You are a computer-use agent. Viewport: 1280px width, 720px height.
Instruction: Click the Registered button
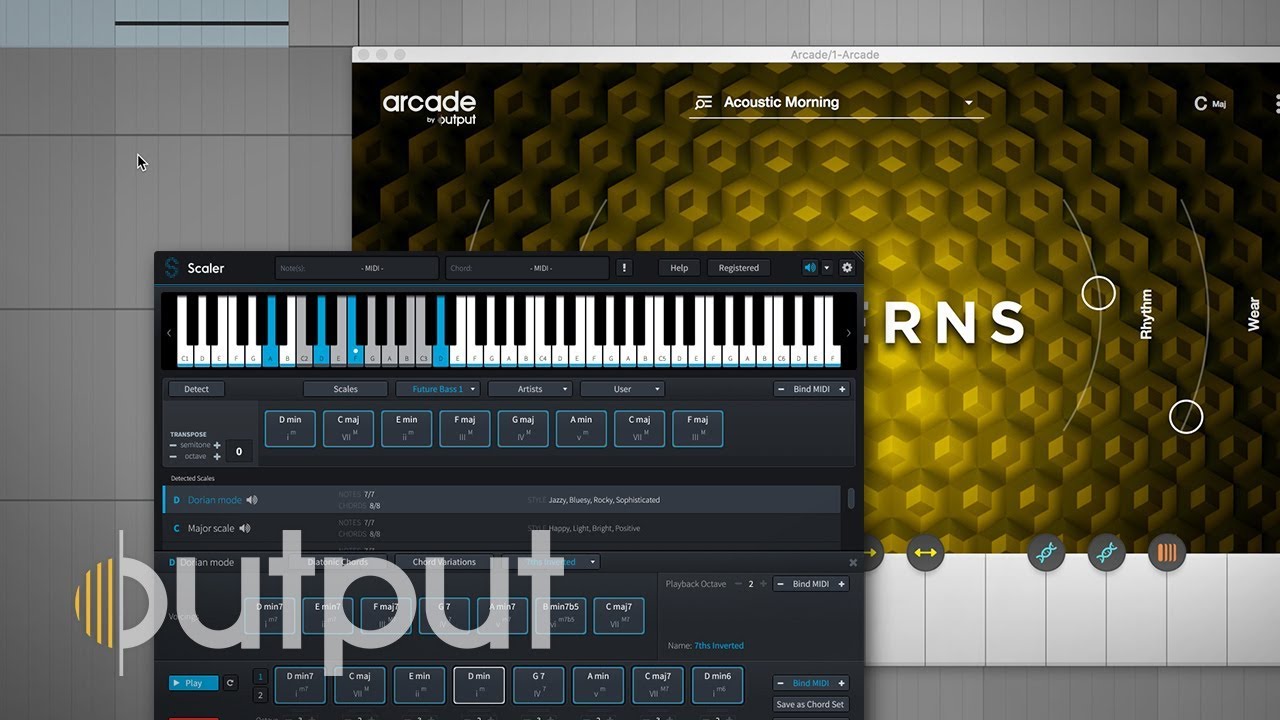pyautogui.click(x=739, y=268)
